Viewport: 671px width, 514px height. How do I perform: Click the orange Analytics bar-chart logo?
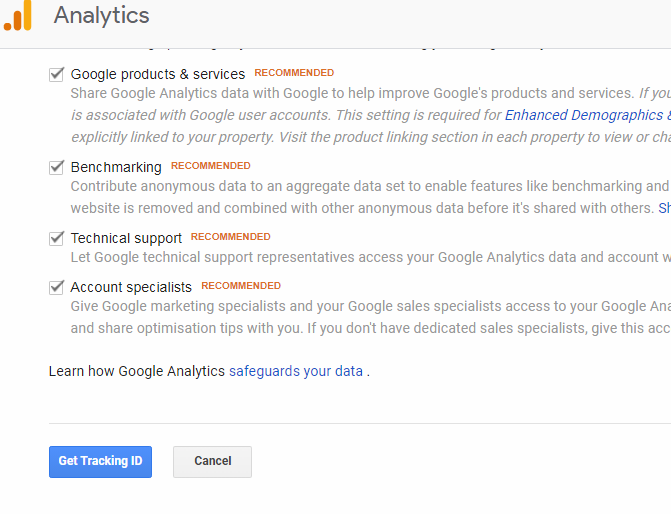point(18,16)
